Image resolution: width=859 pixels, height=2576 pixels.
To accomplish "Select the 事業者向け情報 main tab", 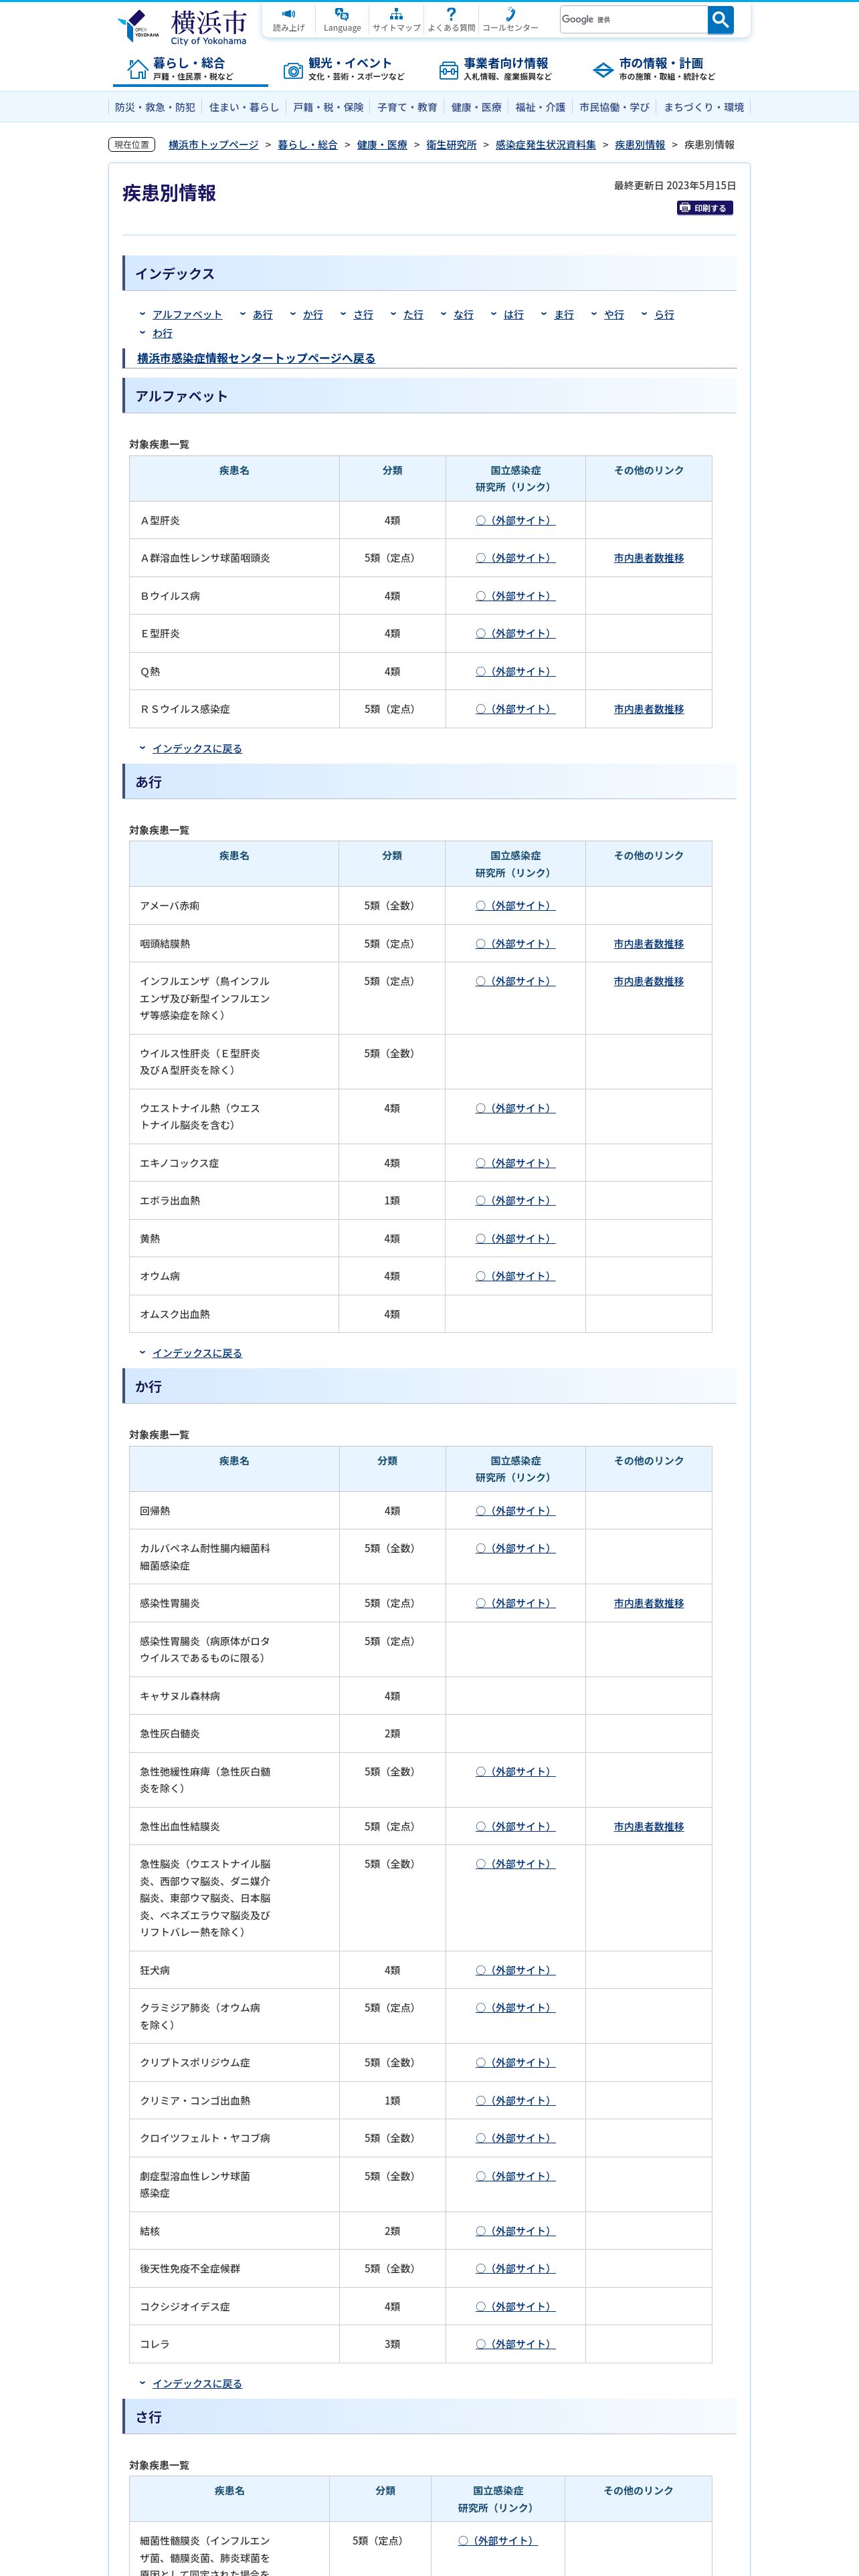I will point(497,69).
